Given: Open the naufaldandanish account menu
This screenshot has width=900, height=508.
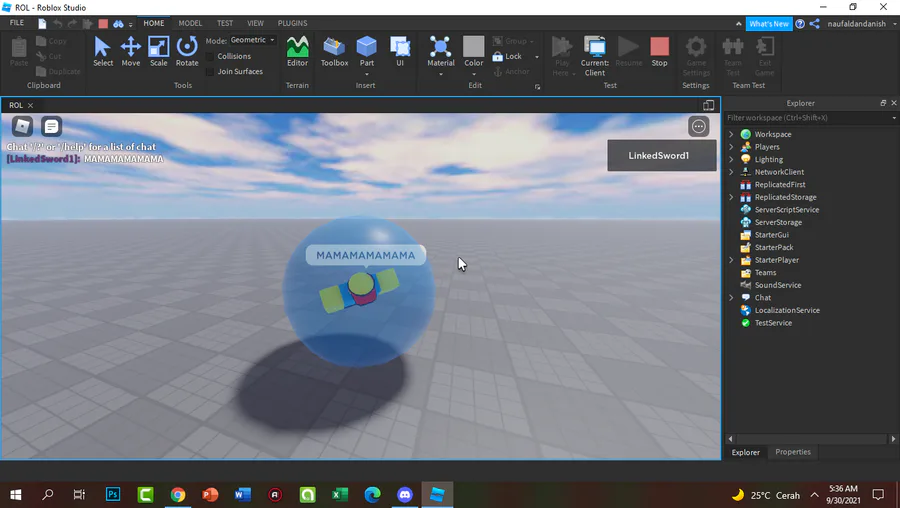Looking at the screenshot, I should point(861,24).
